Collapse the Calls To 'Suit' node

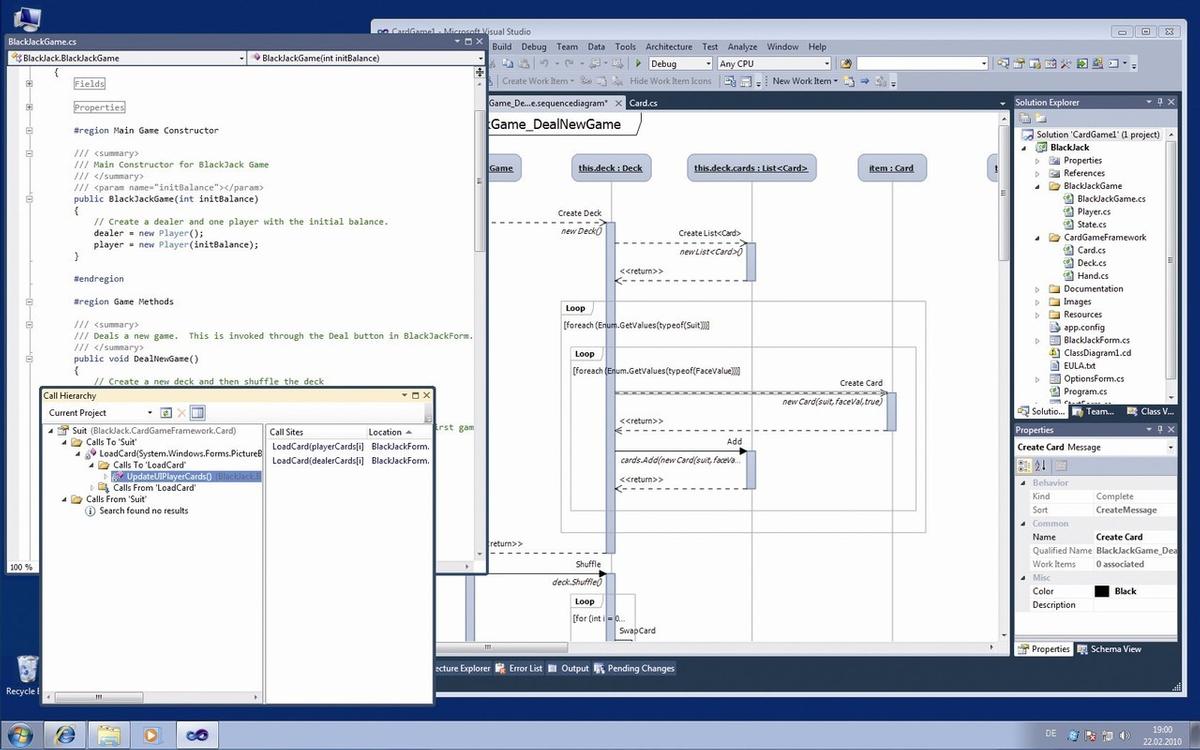(65, 442)
